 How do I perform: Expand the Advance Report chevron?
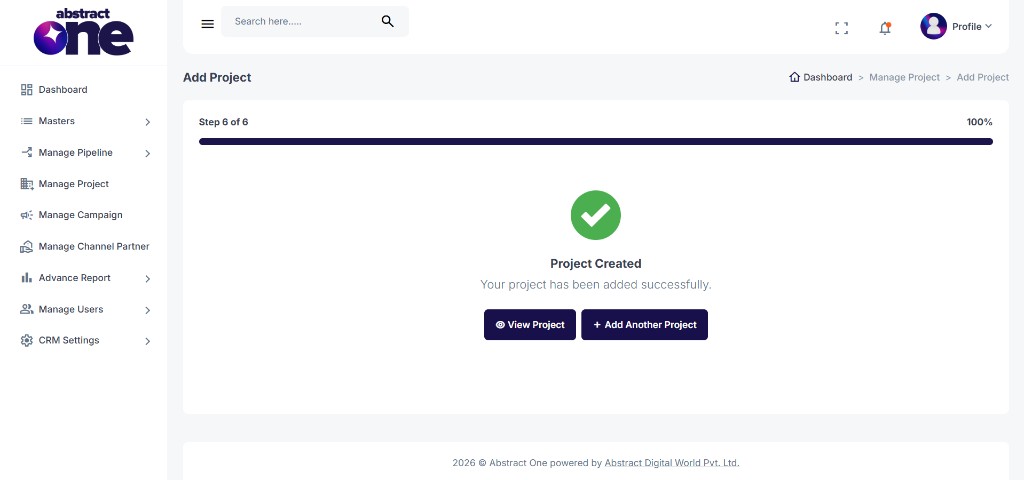point(148,279)
